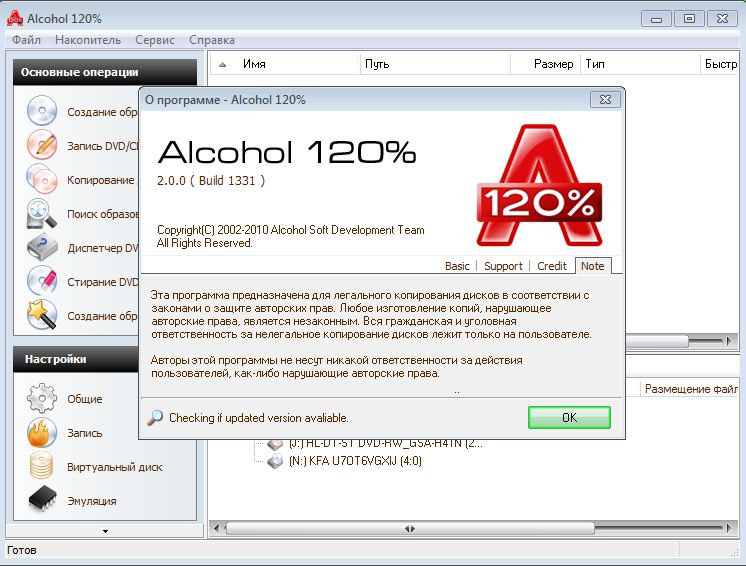Open recording settings flame icon
This screenshot has height=566, width=746.
[x=41, y=432]
